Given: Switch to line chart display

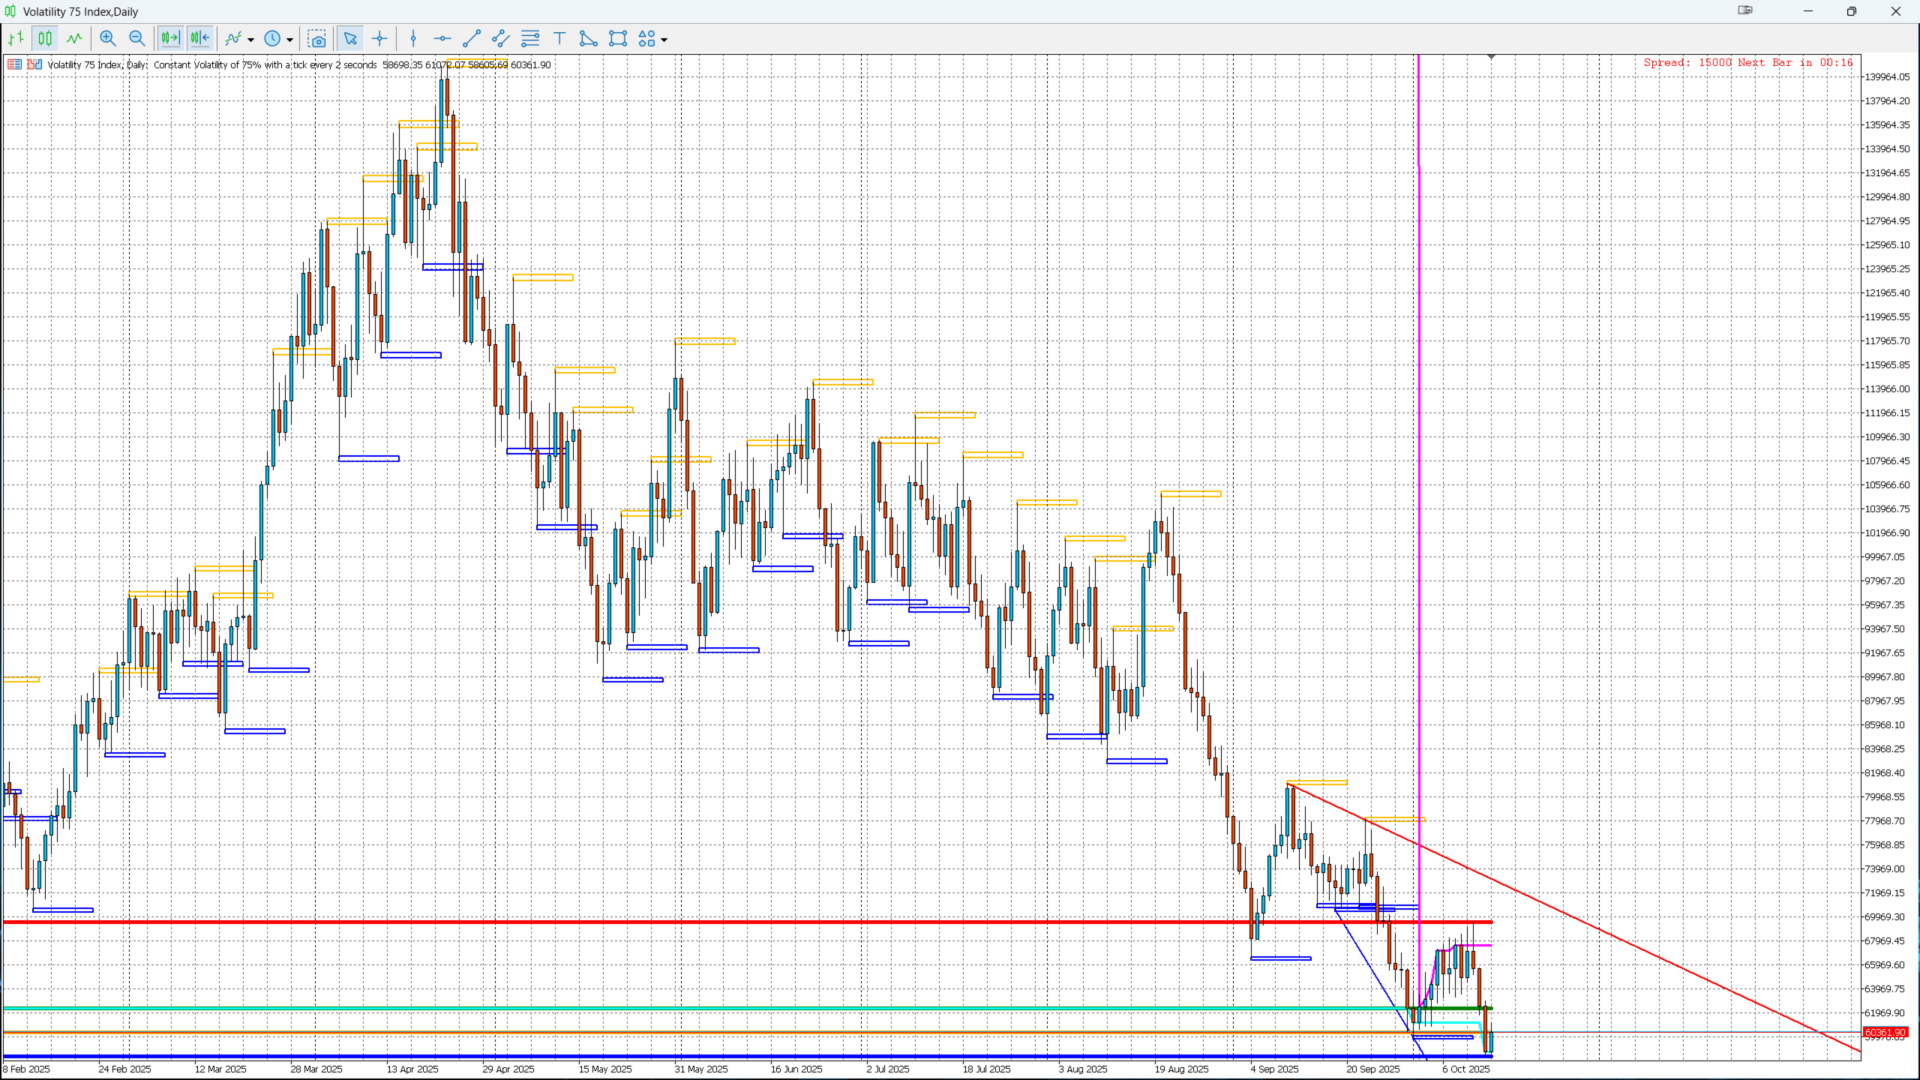Looking at the screenshot, I should coord(75,39).
